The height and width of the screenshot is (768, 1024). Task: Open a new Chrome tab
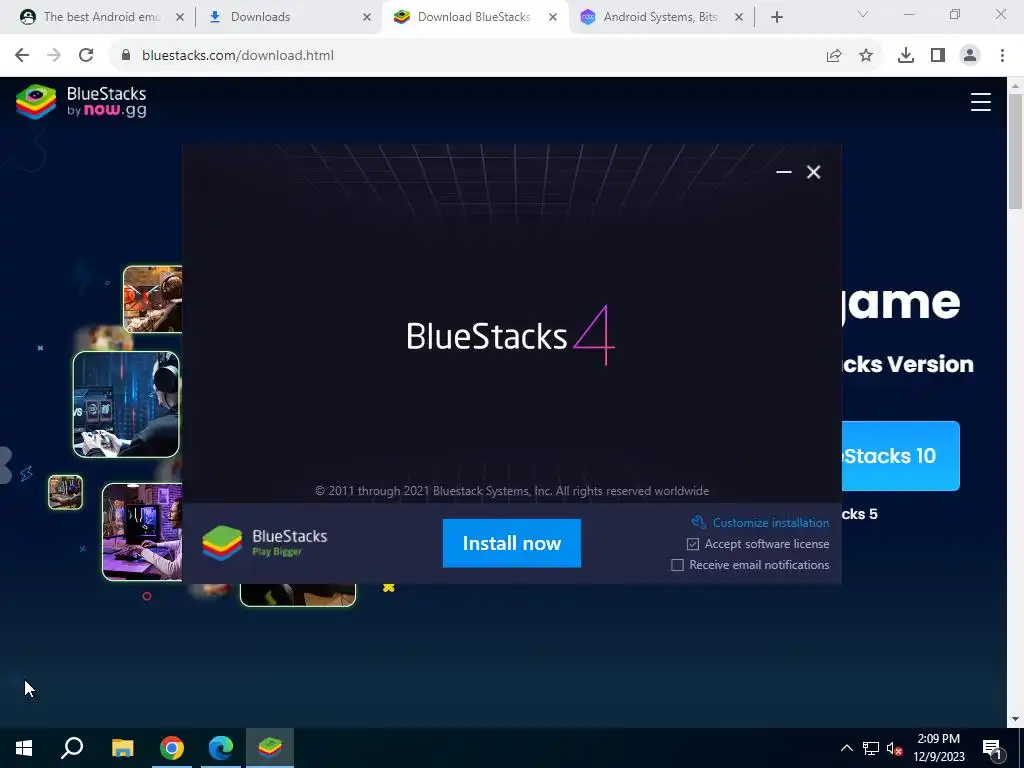click(x=776, y=17)
